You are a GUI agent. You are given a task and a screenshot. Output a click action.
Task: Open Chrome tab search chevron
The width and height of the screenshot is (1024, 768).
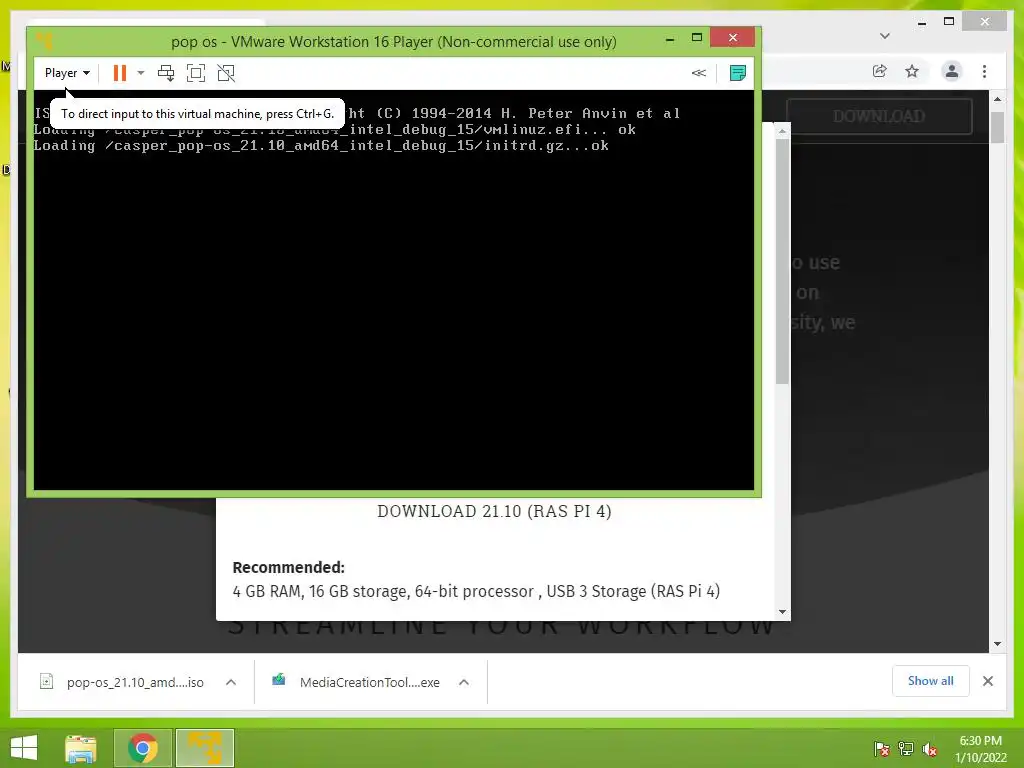[x=885, y=36]
